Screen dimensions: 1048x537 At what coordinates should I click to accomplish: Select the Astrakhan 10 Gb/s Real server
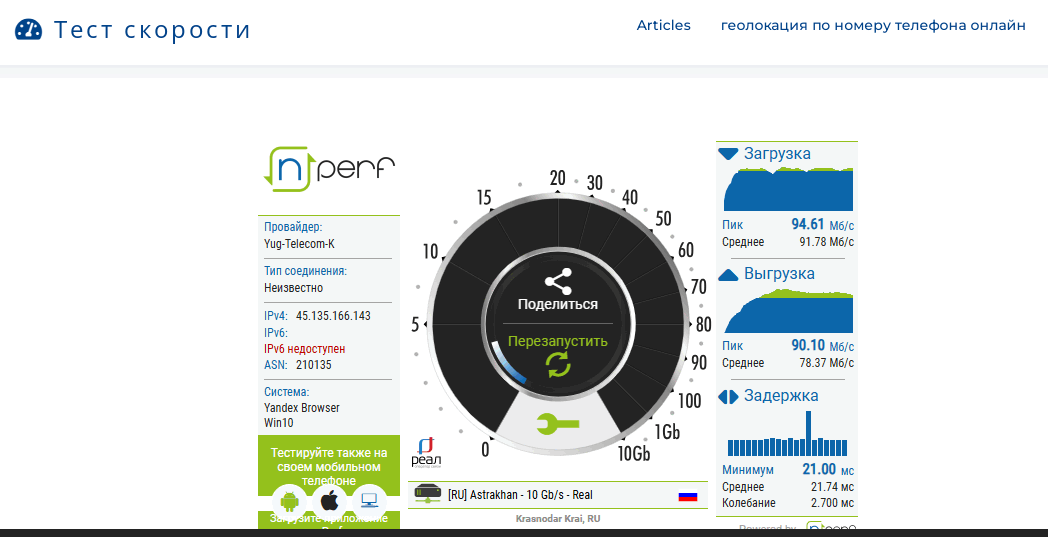click(x=557, y=495)
